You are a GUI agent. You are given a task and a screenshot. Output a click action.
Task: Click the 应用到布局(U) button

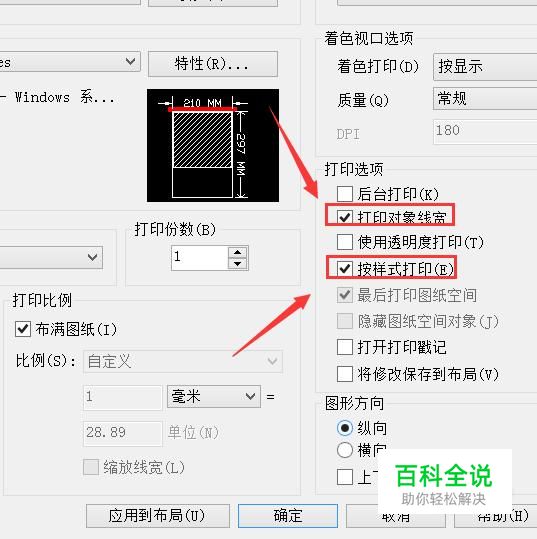157,516
